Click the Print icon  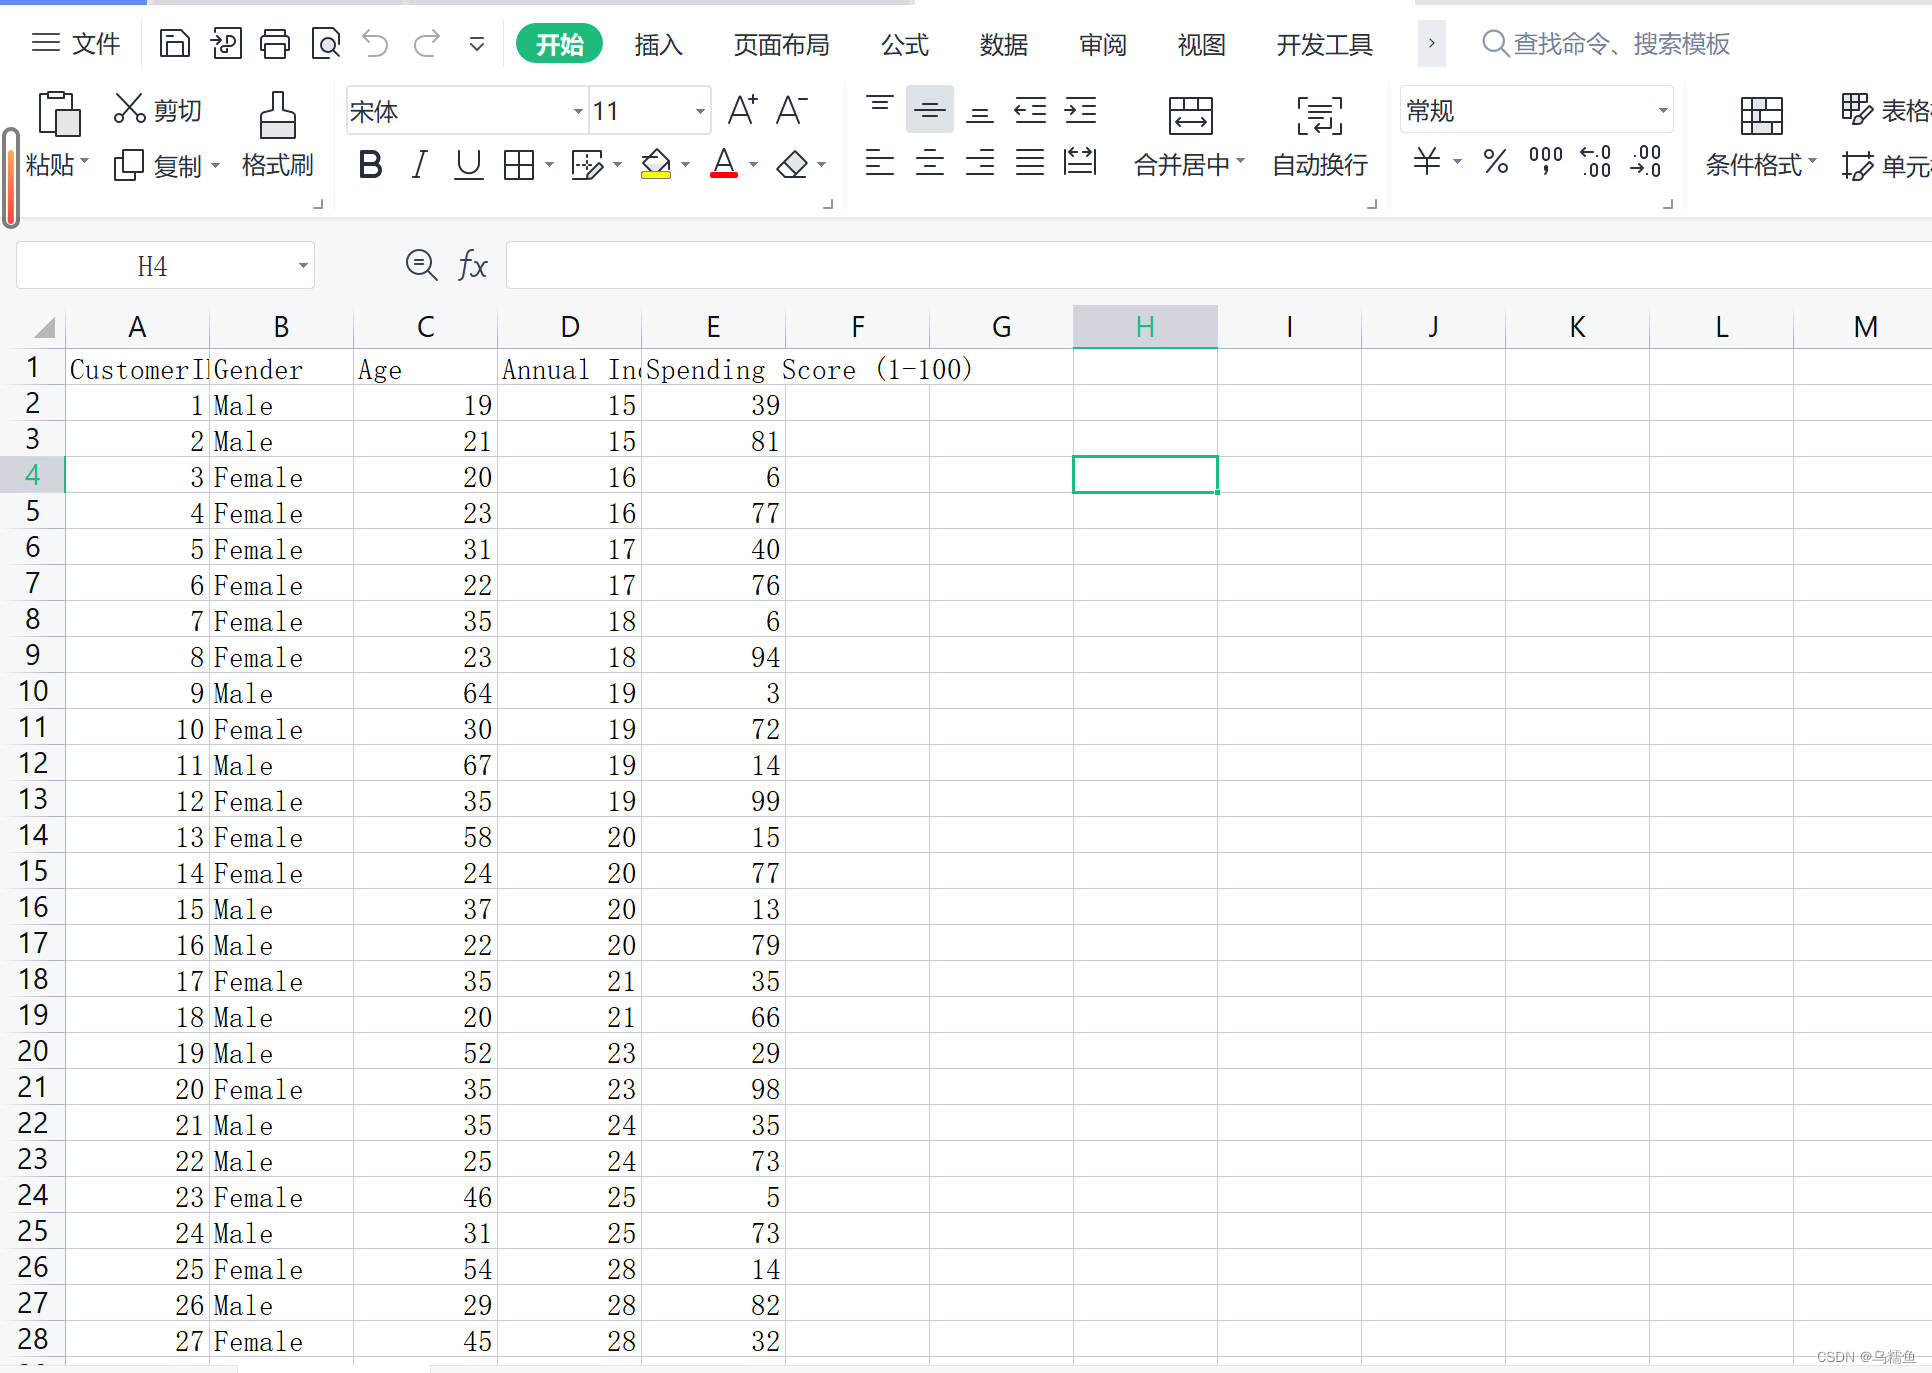[275, 44]
